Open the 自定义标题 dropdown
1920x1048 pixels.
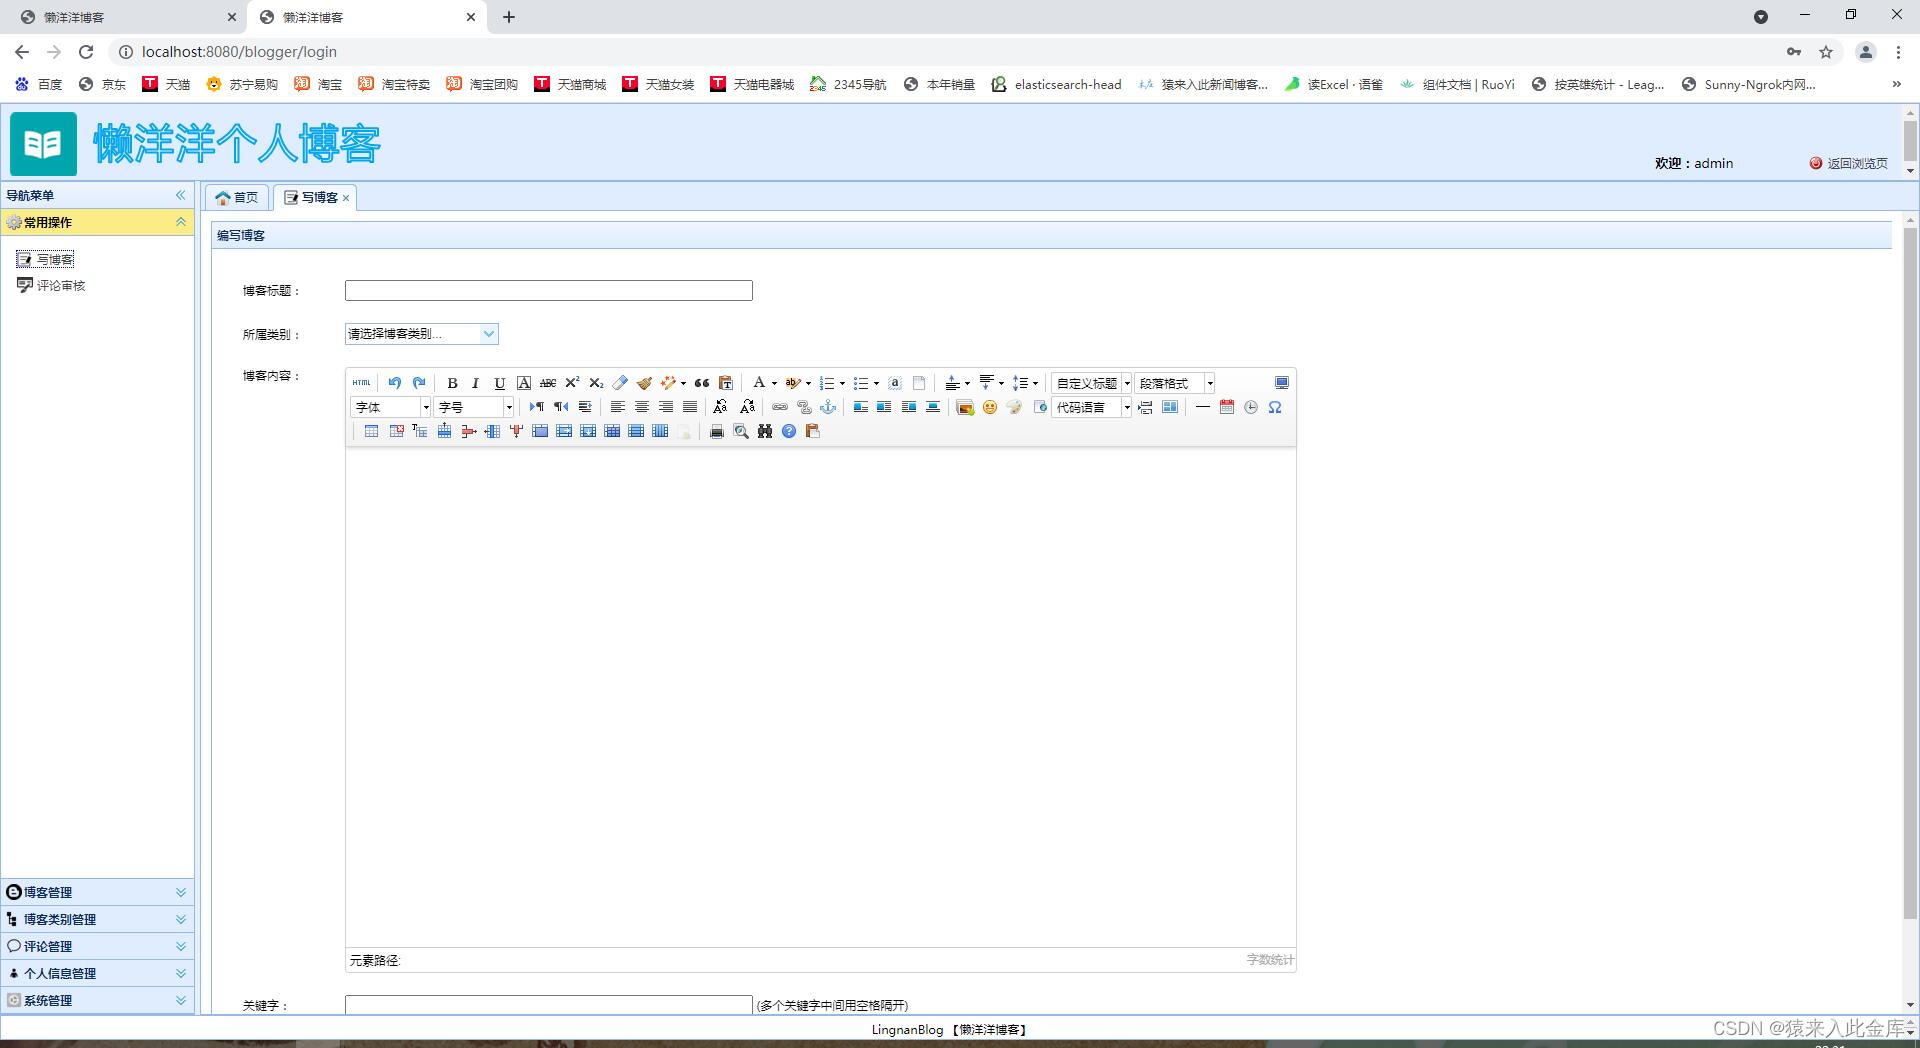(1091, 383)
